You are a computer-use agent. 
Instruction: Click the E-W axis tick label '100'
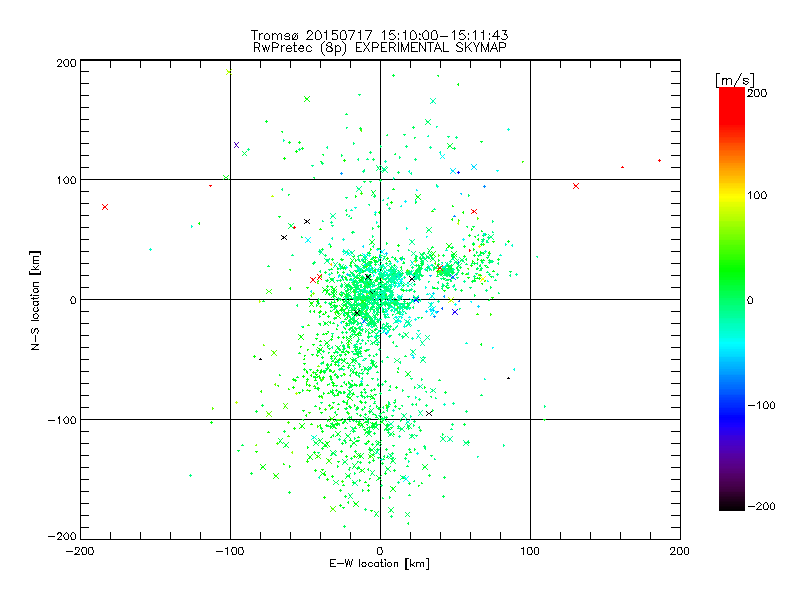point(530,551)
